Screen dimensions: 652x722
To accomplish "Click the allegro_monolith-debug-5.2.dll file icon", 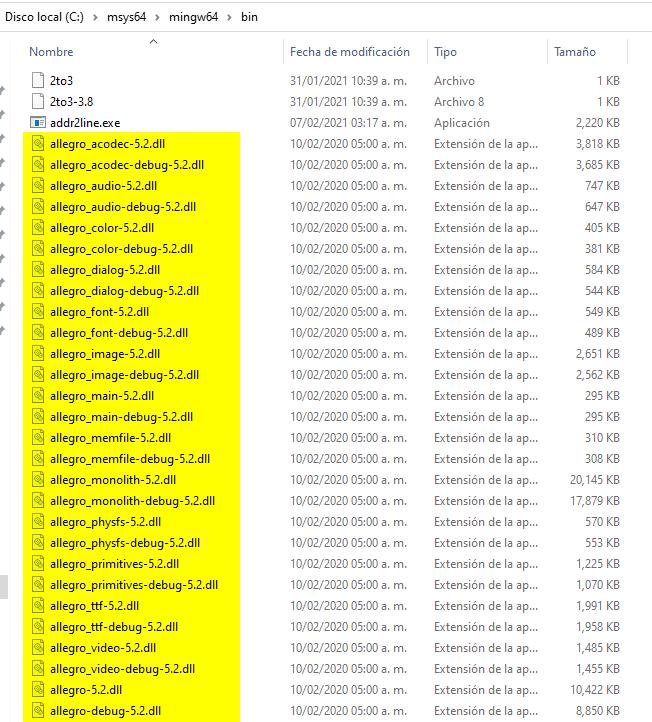I will point(38,501).
